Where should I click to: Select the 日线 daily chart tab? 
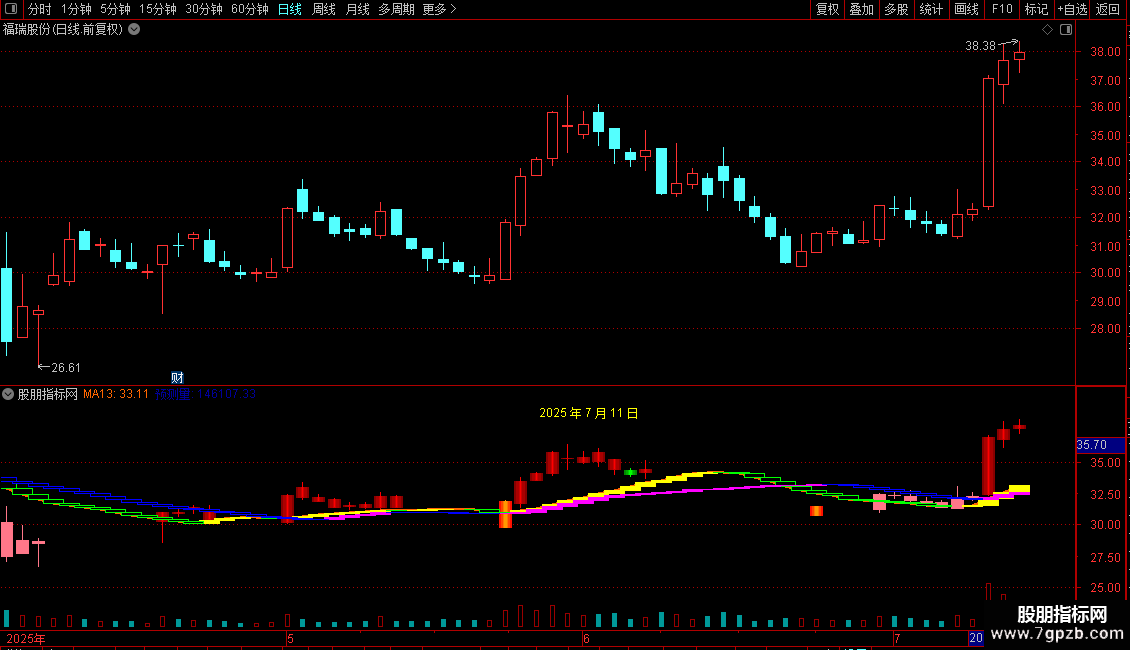[290, 9]
